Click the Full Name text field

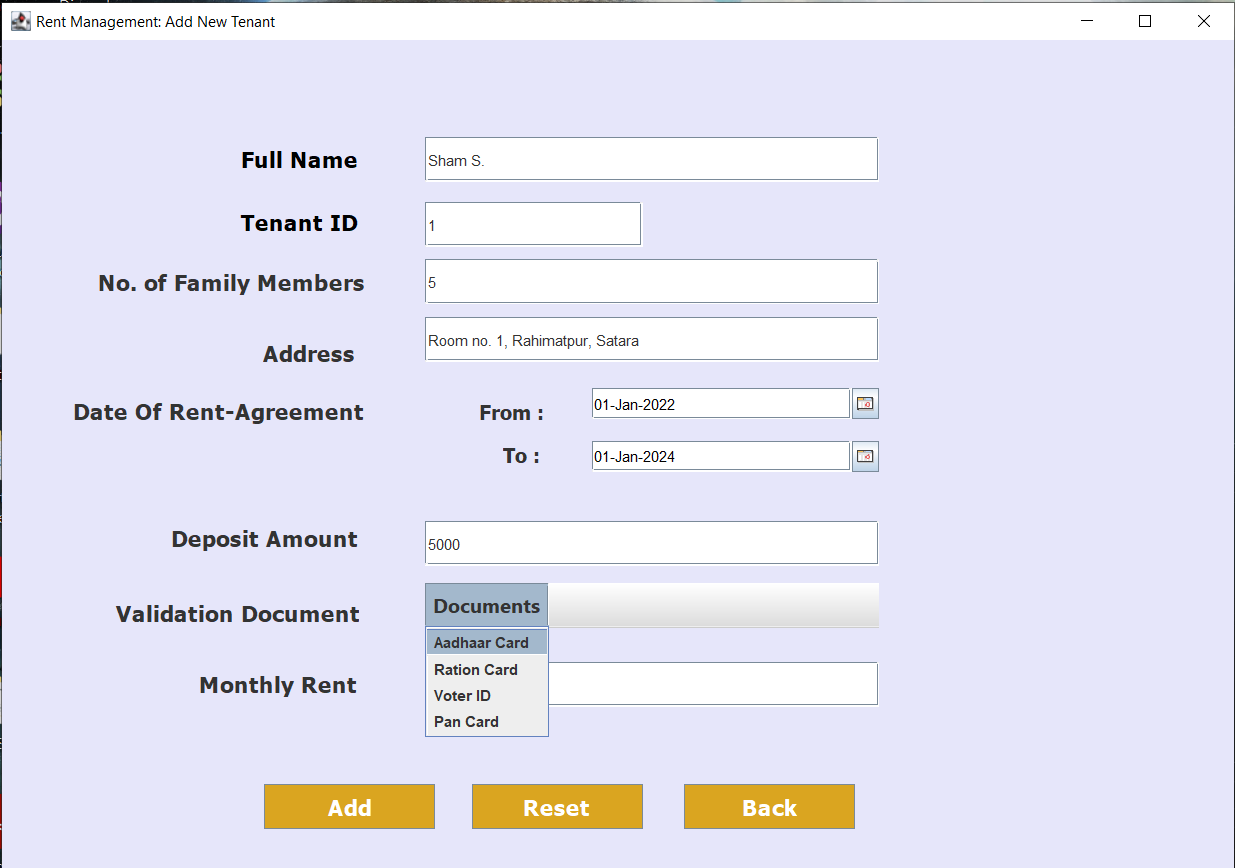click(651, 158)
